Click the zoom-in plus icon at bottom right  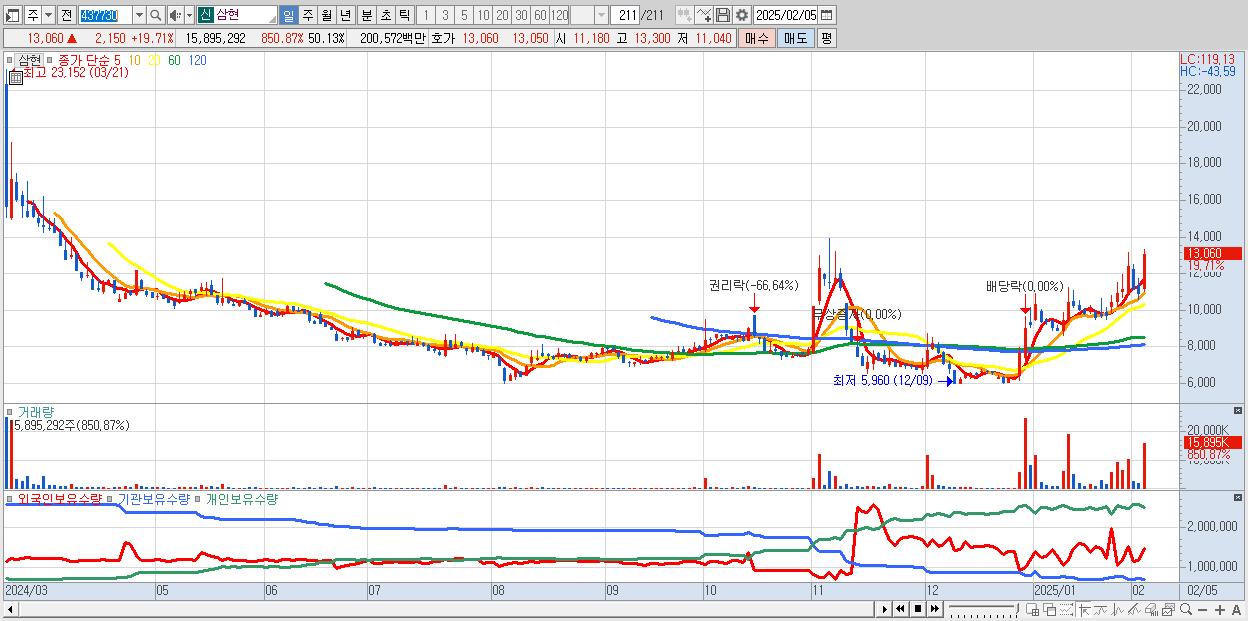(1220, 609)
